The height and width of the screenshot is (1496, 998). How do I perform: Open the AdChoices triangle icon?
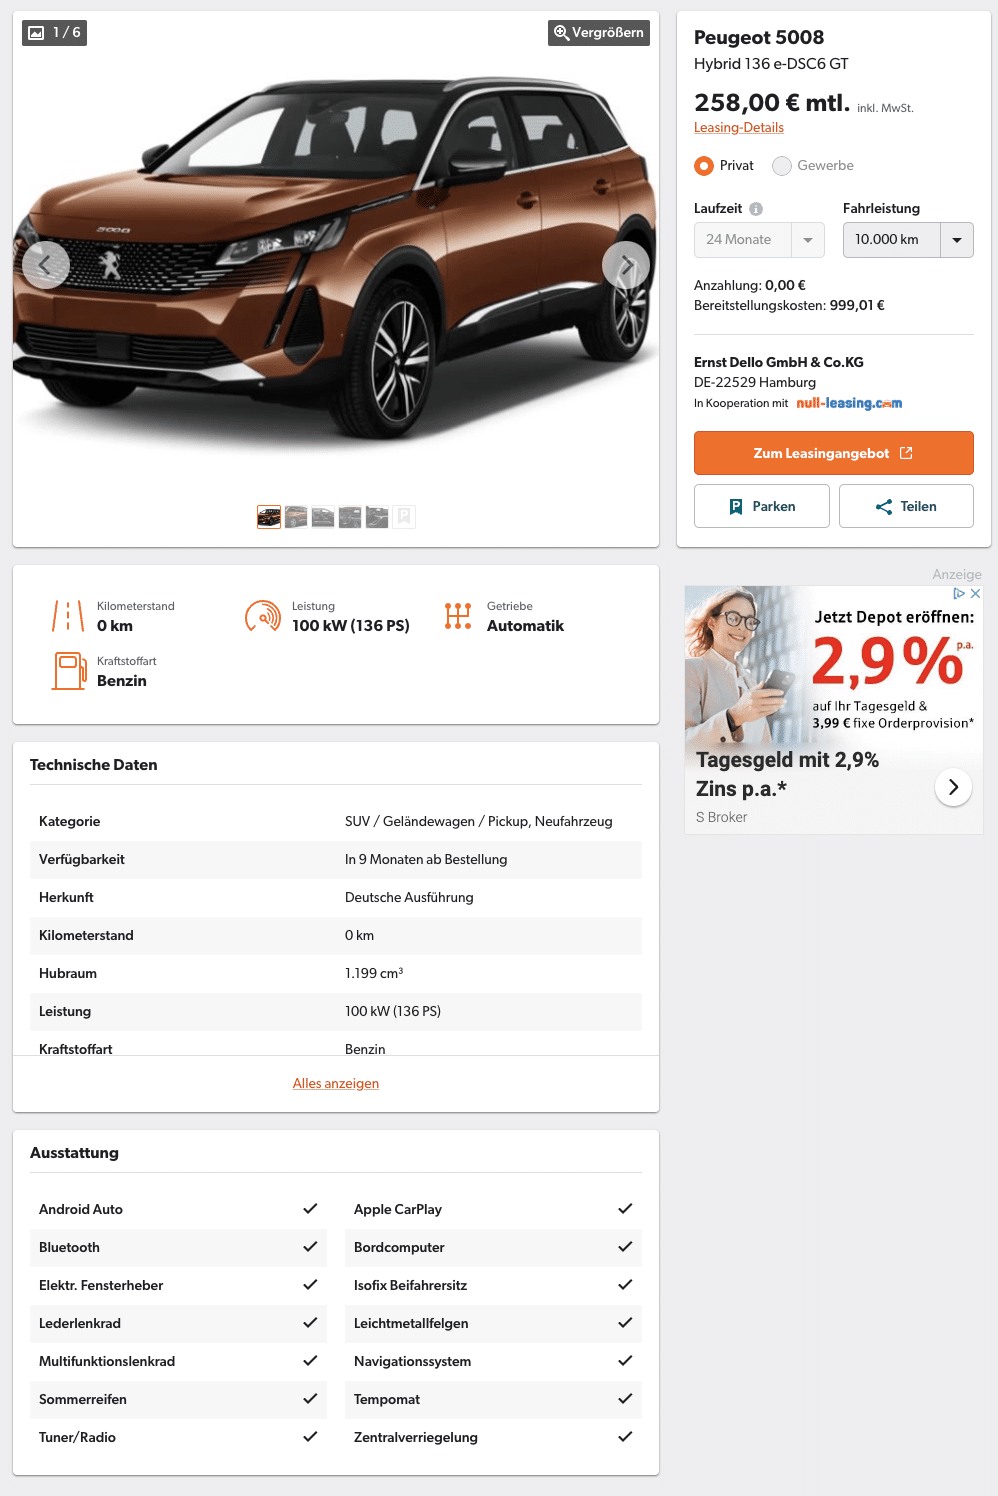tap(959, 594)
